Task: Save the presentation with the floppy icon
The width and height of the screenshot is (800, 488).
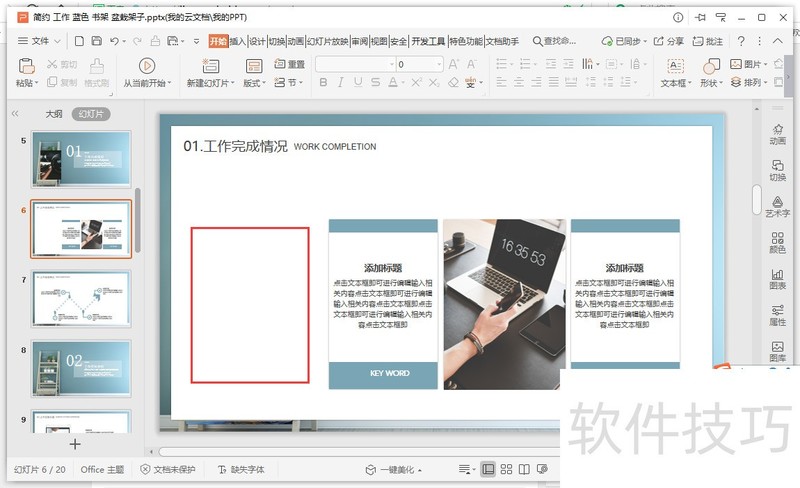Action: [x=96, y=41]
